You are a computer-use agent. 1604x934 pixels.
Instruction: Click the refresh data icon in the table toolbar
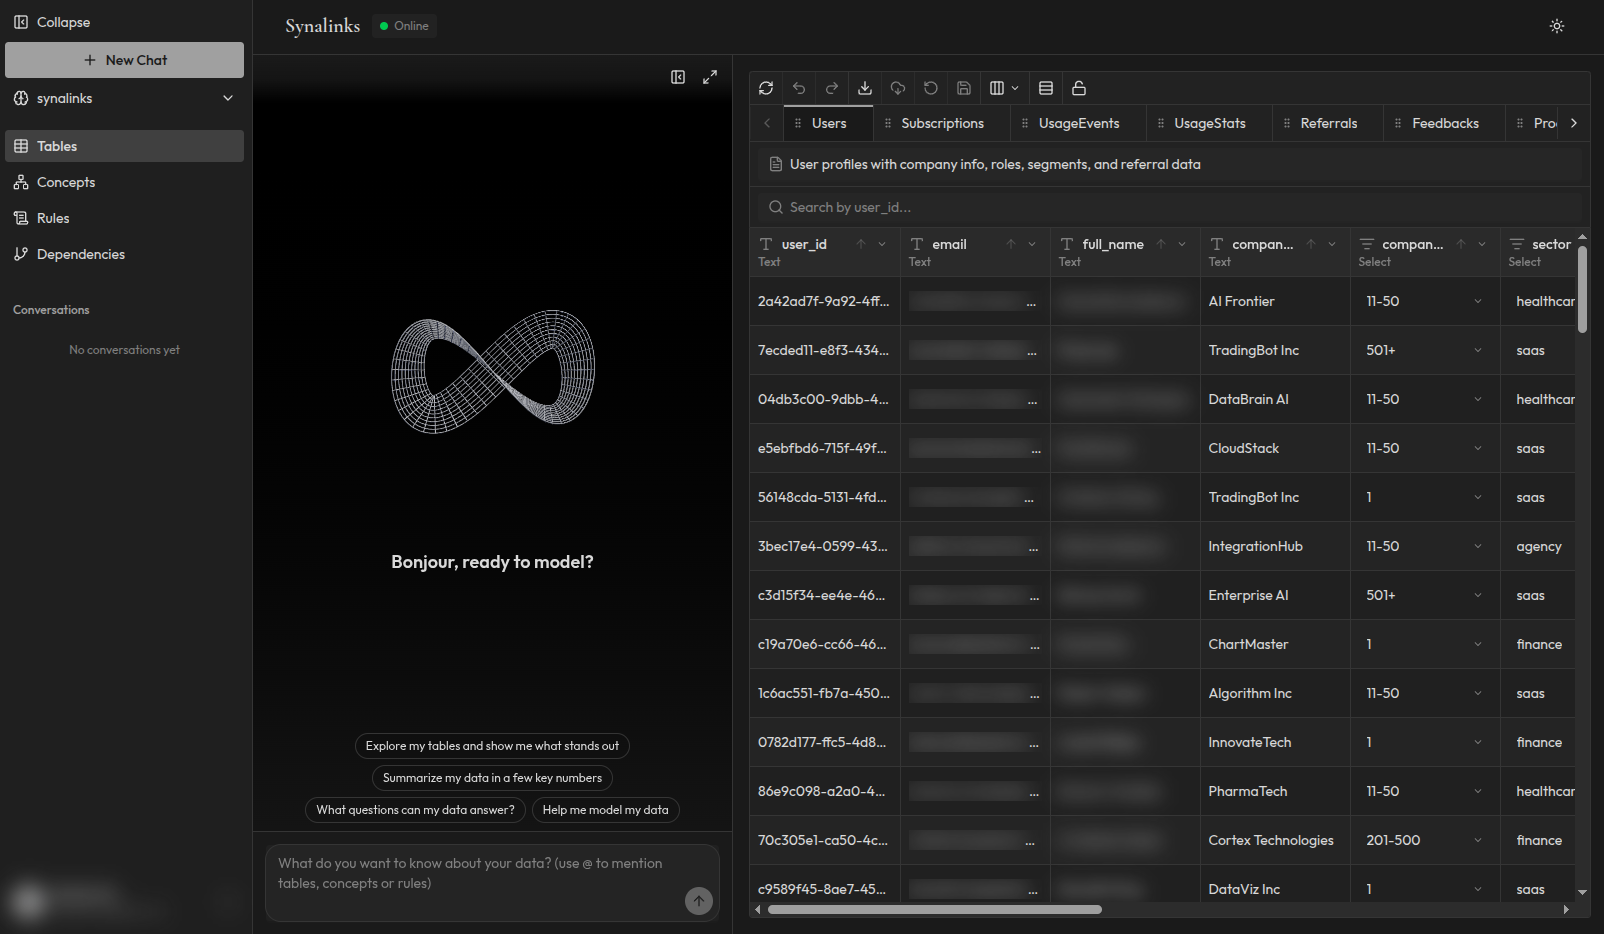[x=765, y=88]
